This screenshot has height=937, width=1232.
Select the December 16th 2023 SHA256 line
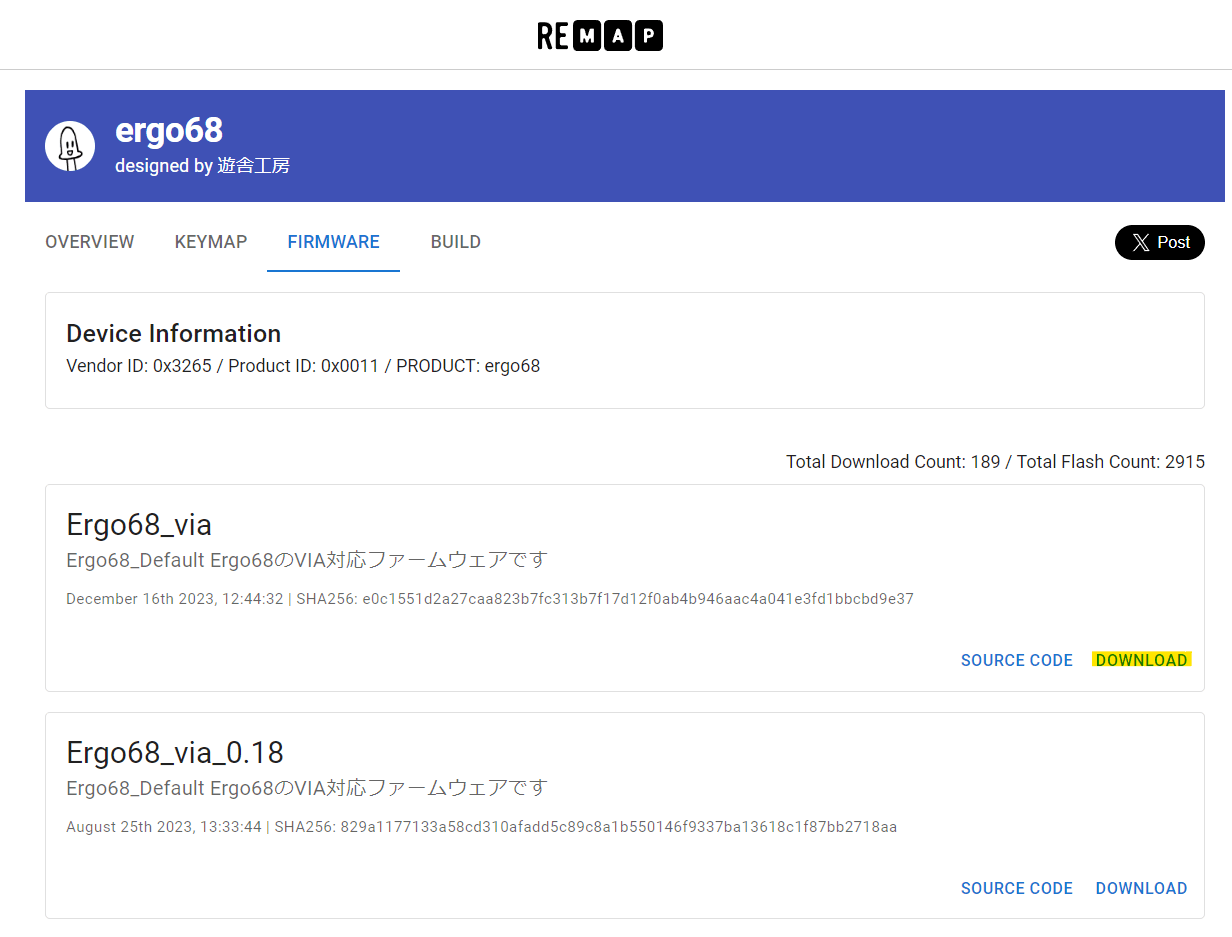pos(490,599)
